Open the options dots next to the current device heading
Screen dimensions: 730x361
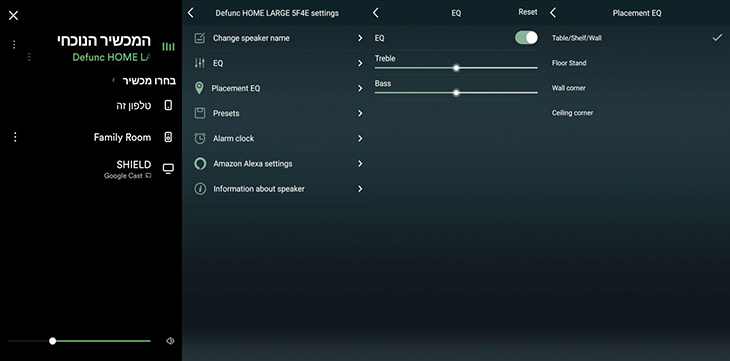(14, 44)
